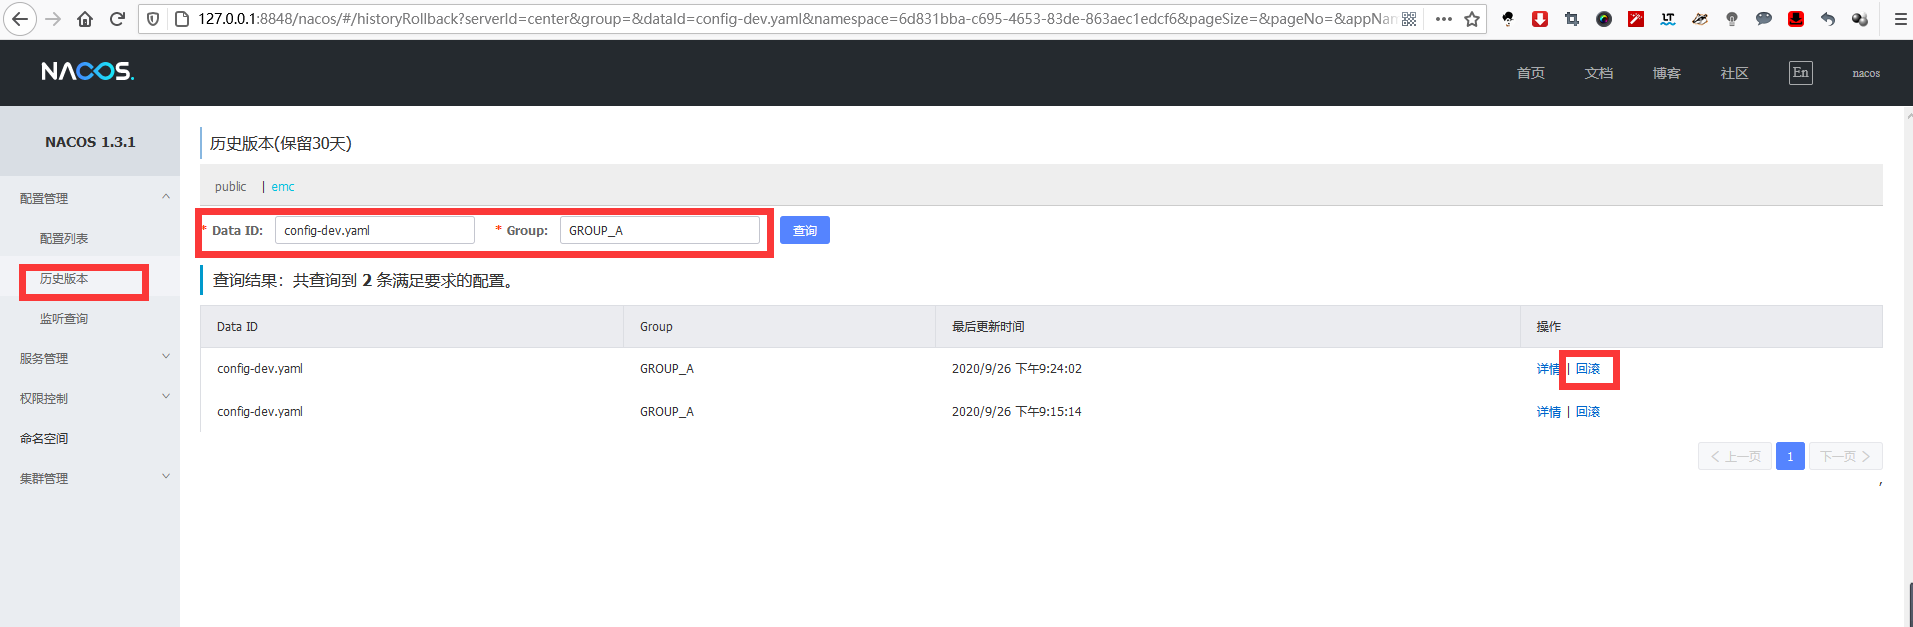
Task: Open 配置列表 in the sidebar
Action: [x=64, y=238]
